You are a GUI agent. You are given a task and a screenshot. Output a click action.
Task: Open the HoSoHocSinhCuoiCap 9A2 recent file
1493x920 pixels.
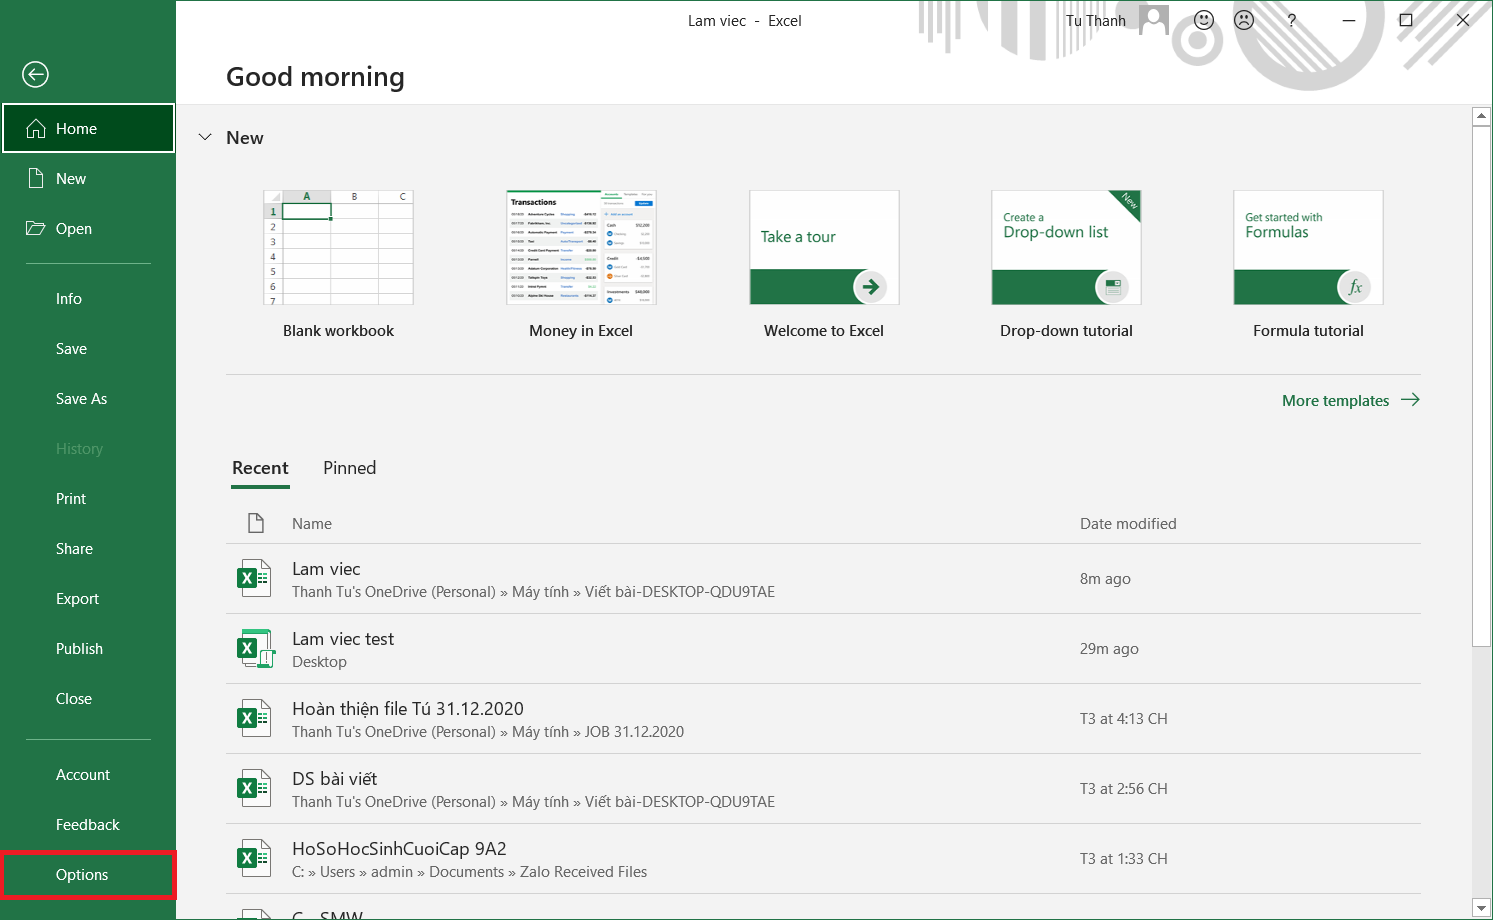399,849
